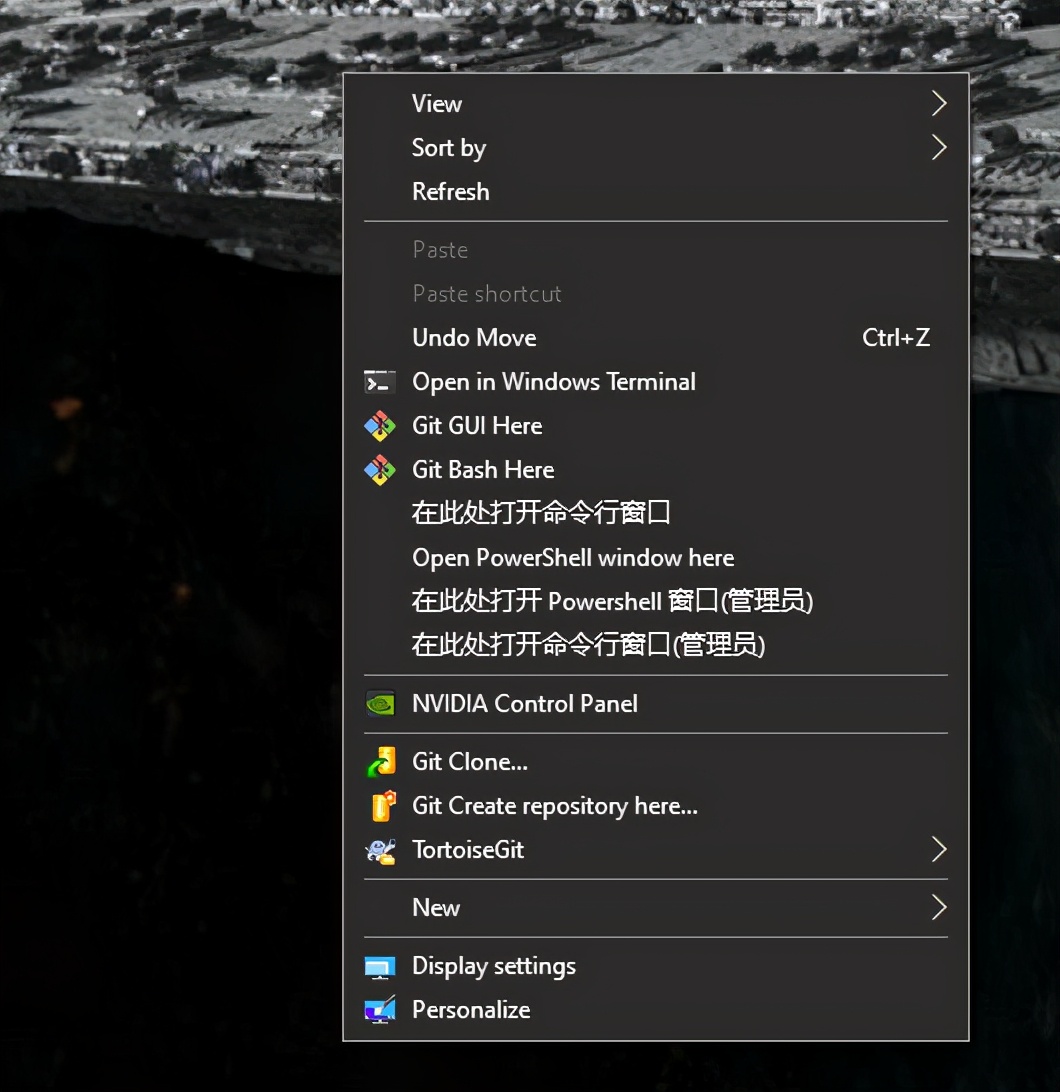
Task: Click the Personalize paintbrush icon
Action: click(x=381, y=1009)
